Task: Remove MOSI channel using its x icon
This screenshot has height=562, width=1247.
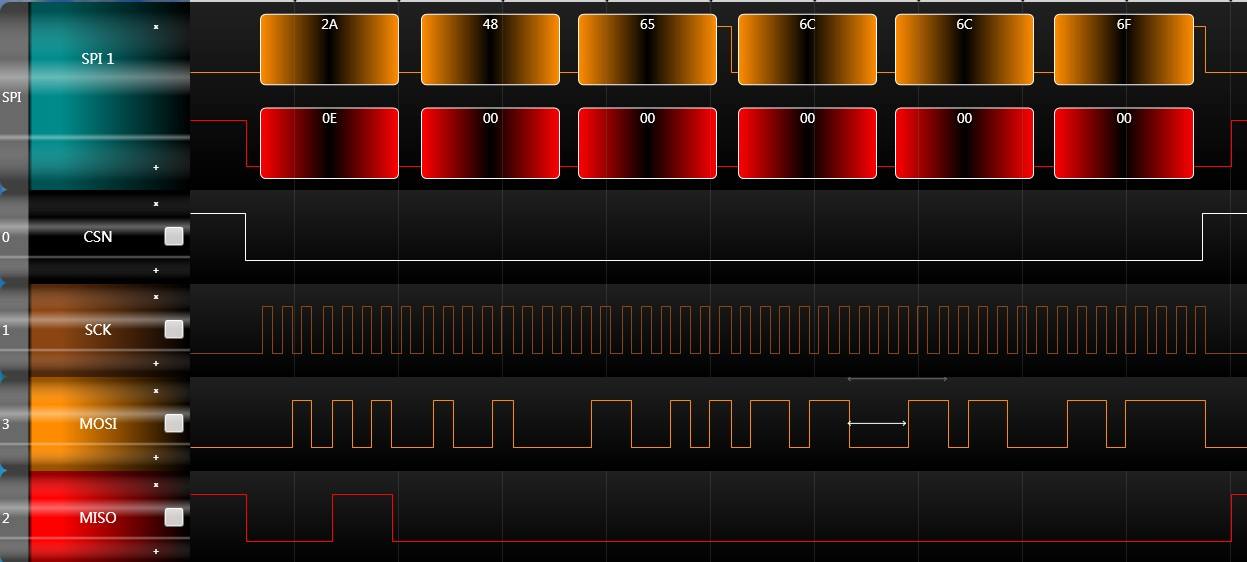Action: click(156, 391)
